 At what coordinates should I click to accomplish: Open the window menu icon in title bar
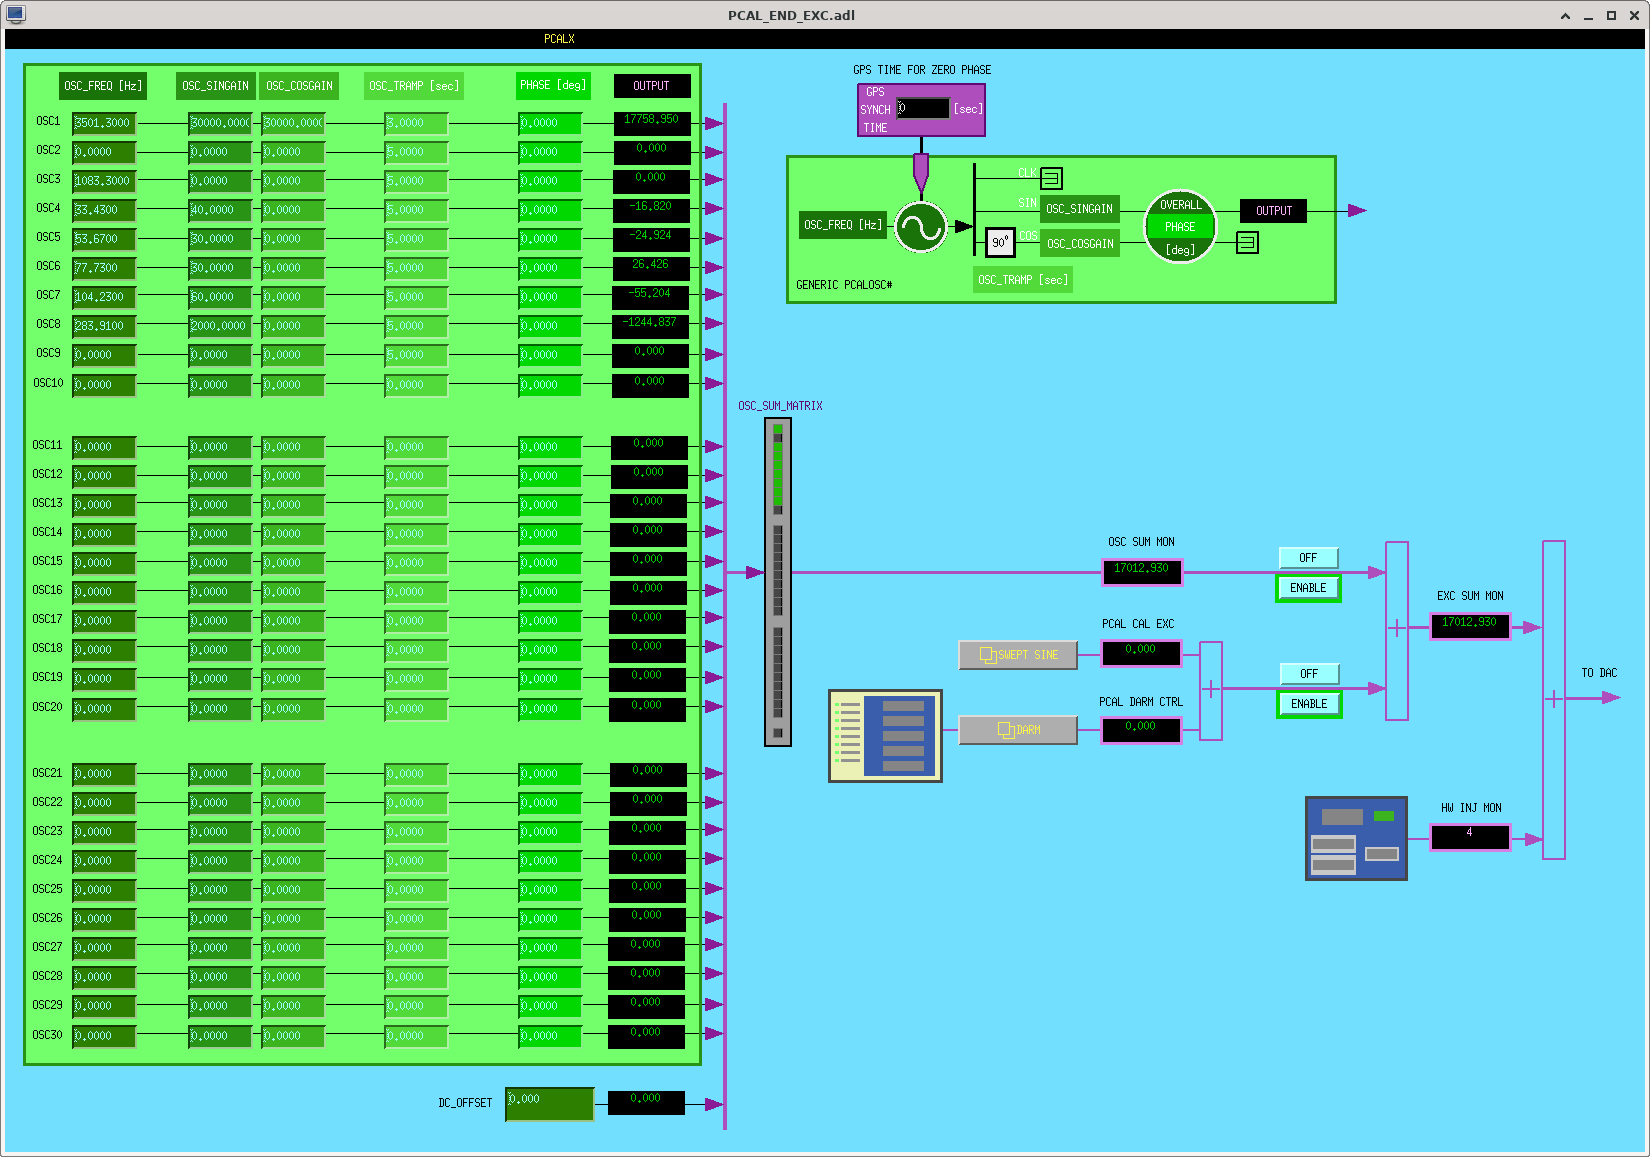15,14
